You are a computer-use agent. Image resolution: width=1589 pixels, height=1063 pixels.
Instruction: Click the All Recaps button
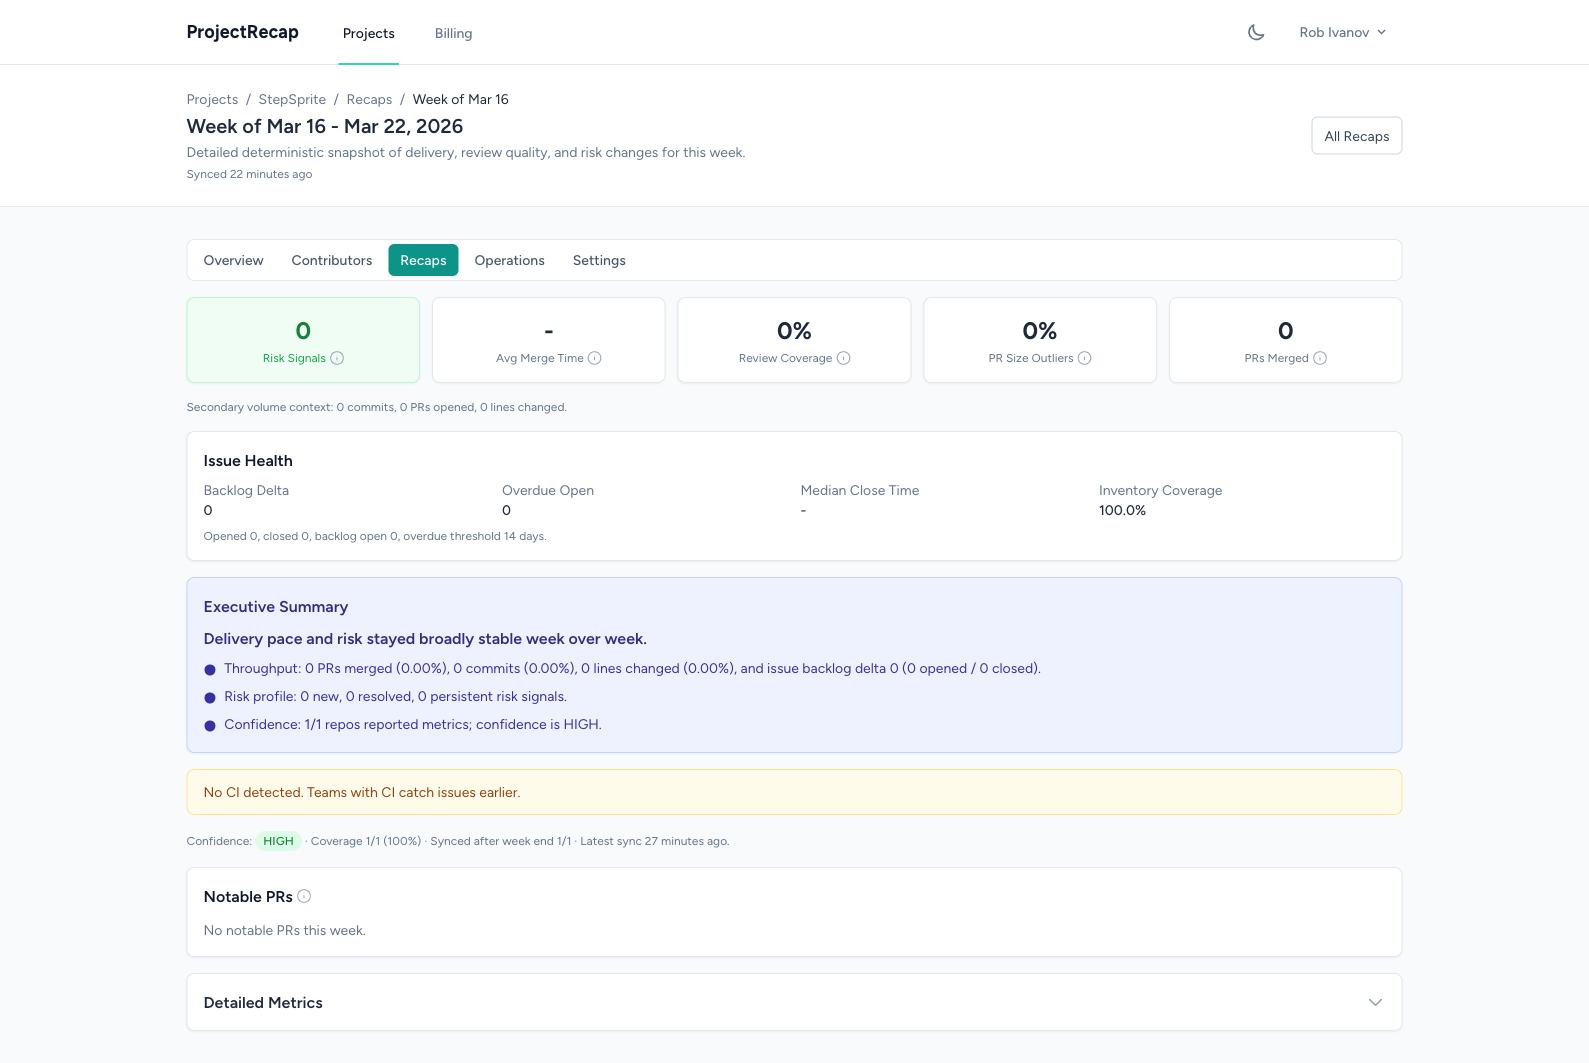pyautogui.click(x=1356, y=136)
